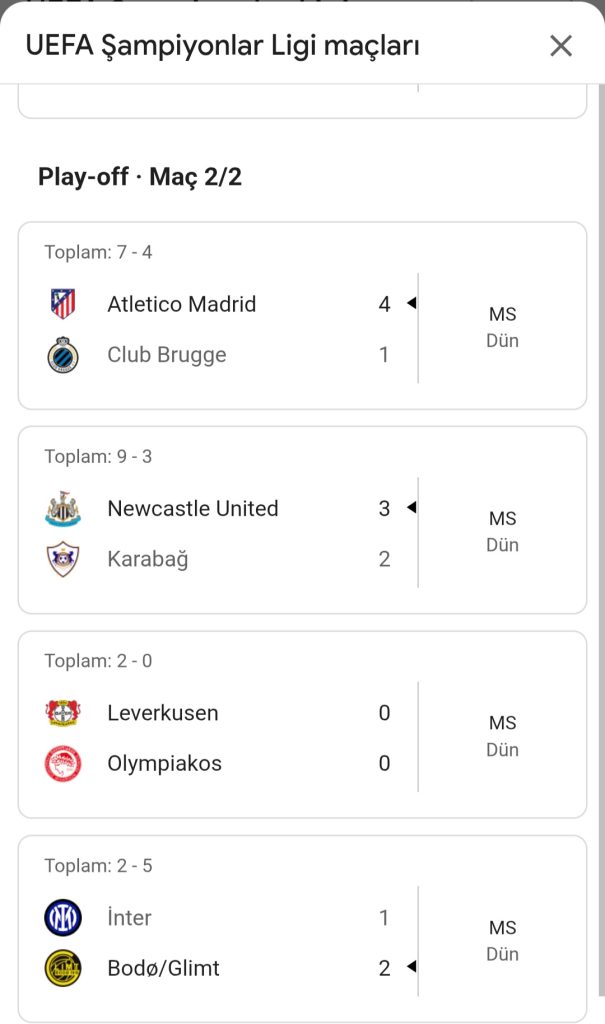The width and height of the screenshot is (605, 1024).
Task: Click the Toplam: 9 - 3 aggregate label
Action: coord(98,456)
